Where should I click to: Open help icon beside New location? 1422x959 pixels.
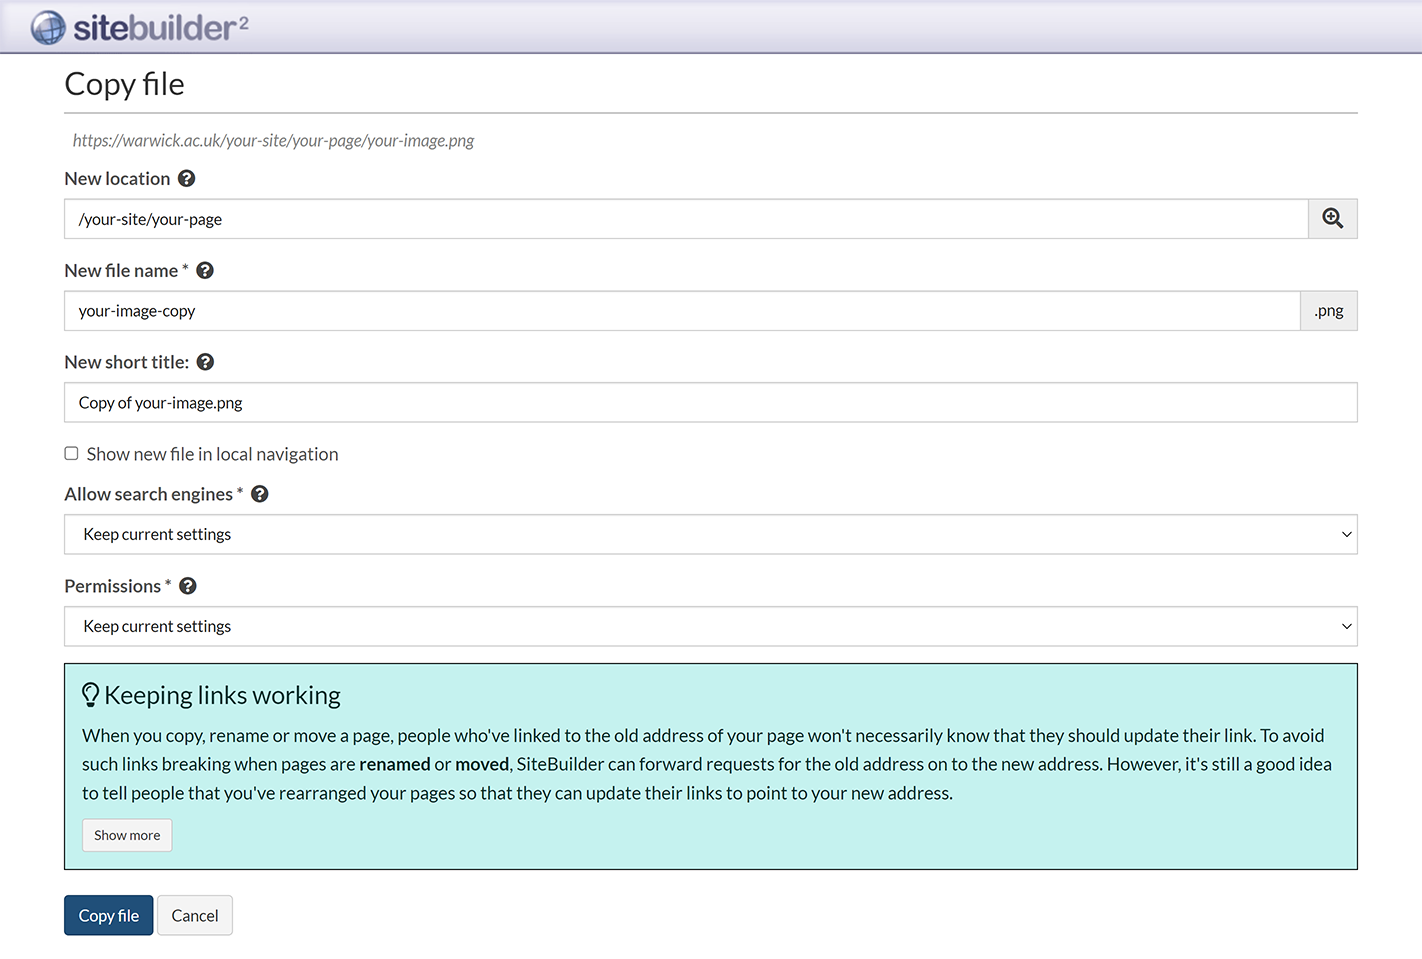click(x=186, y=179)
